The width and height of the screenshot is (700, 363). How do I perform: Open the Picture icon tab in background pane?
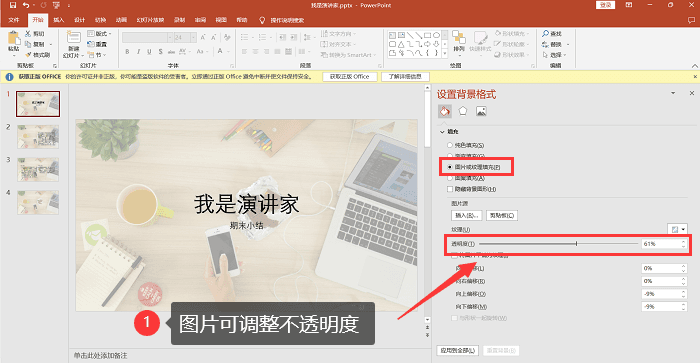click(481, 111)
